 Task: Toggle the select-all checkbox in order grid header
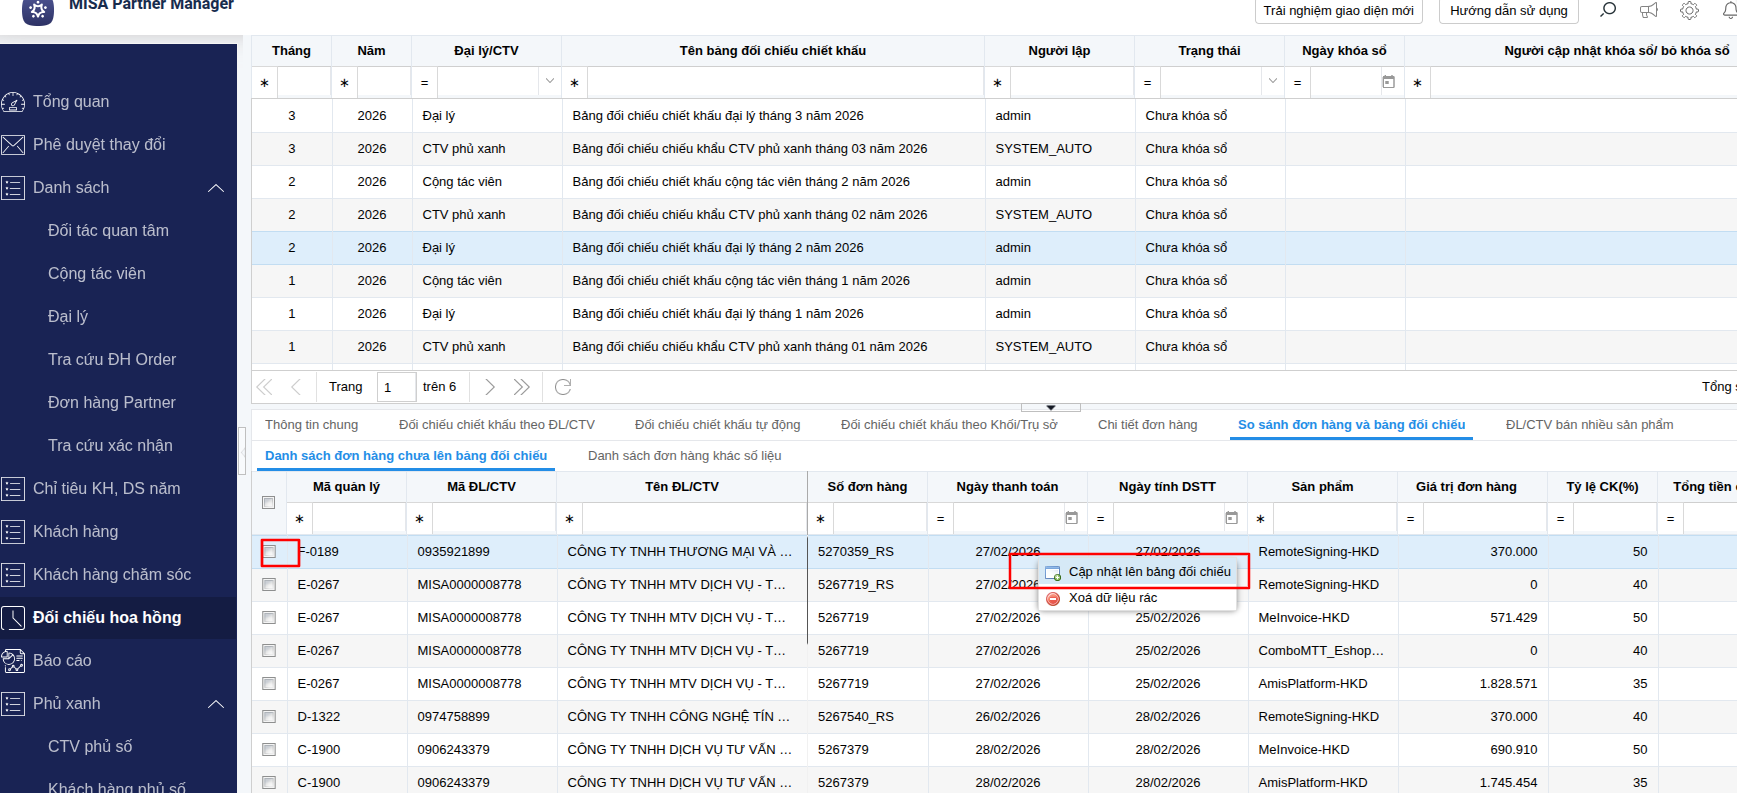pos(268,502)
